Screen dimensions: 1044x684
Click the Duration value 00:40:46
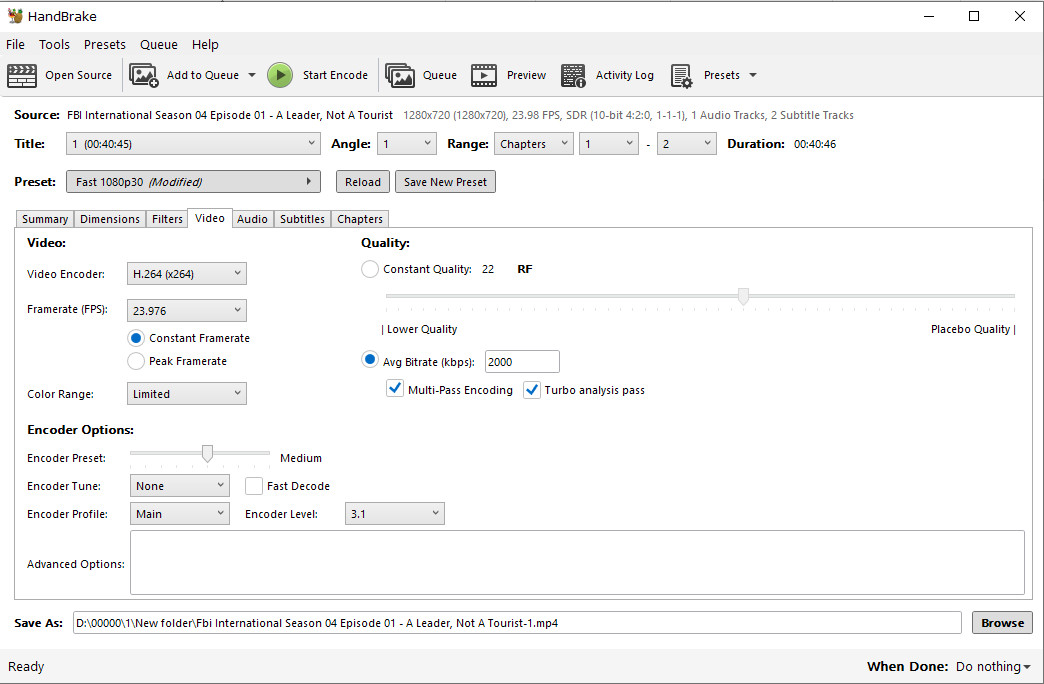[815, 144]
